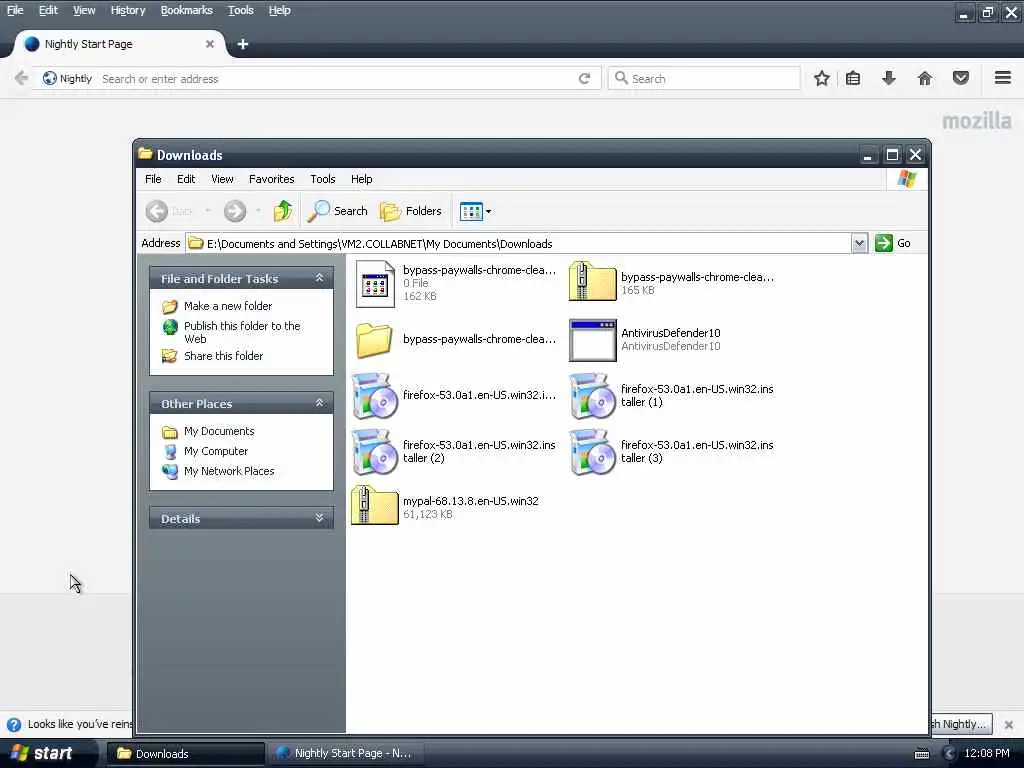
Task: Click the Nightly Search box
Action: coord(704,78)
